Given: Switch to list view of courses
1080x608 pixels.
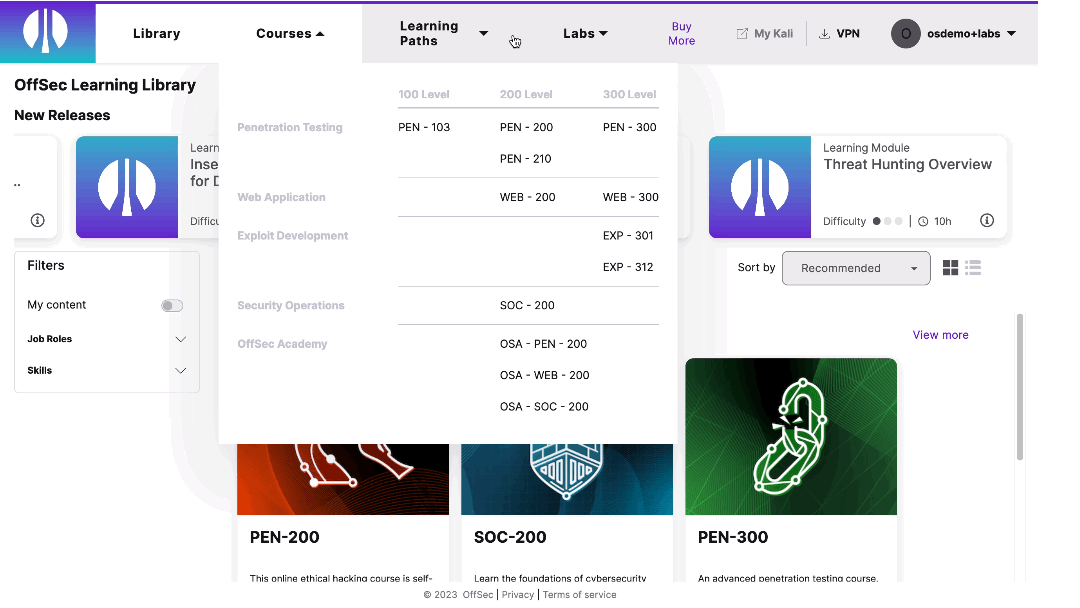Looking at the screenshot, I should point(972,267).
